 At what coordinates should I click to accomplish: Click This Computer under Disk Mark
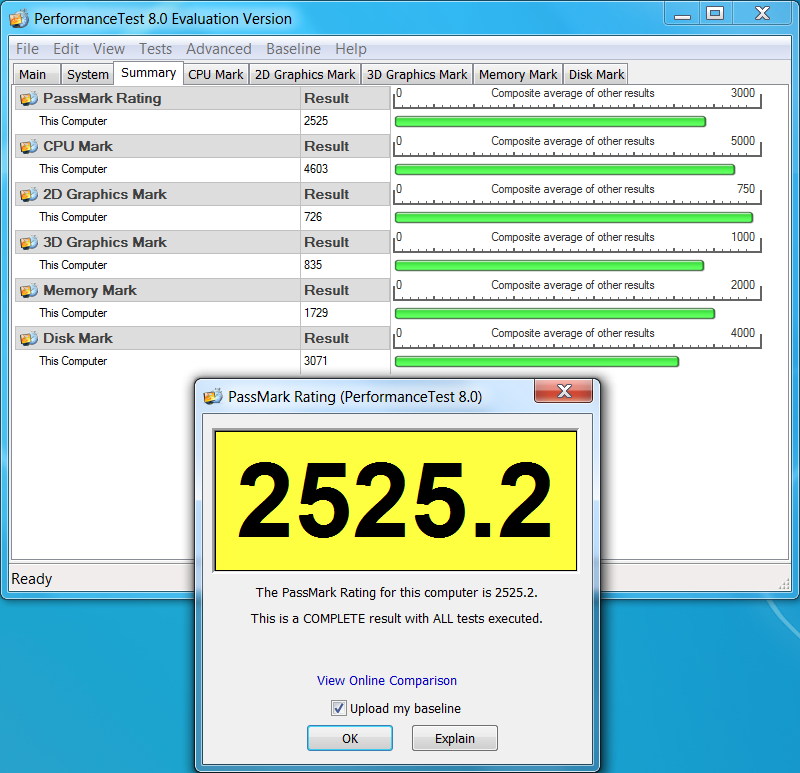(x=73, y=361)
